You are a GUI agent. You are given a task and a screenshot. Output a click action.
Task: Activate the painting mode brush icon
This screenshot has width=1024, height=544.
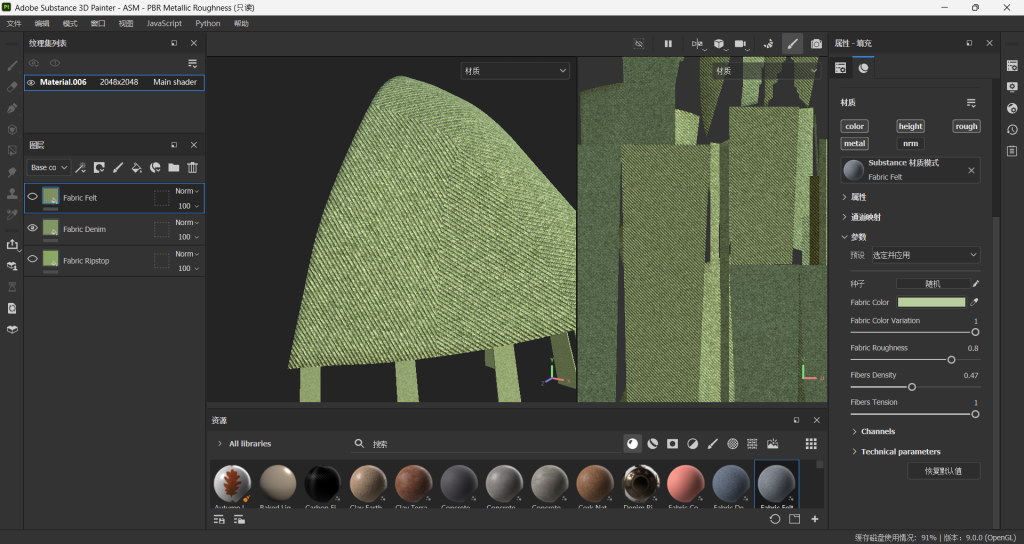792,44
